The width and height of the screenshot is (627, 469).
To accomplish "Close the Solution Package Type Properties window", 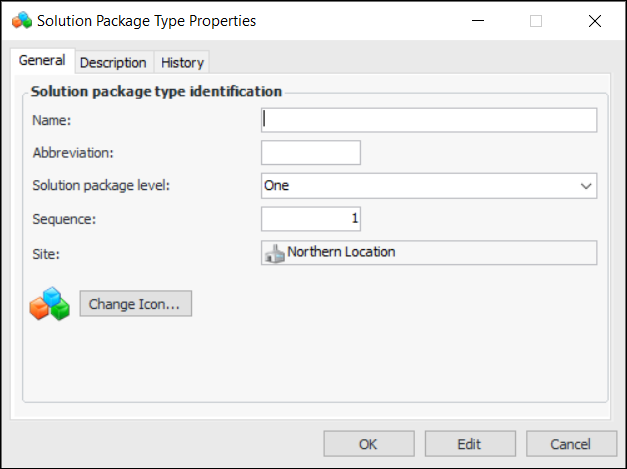I will tap(596, 20).
